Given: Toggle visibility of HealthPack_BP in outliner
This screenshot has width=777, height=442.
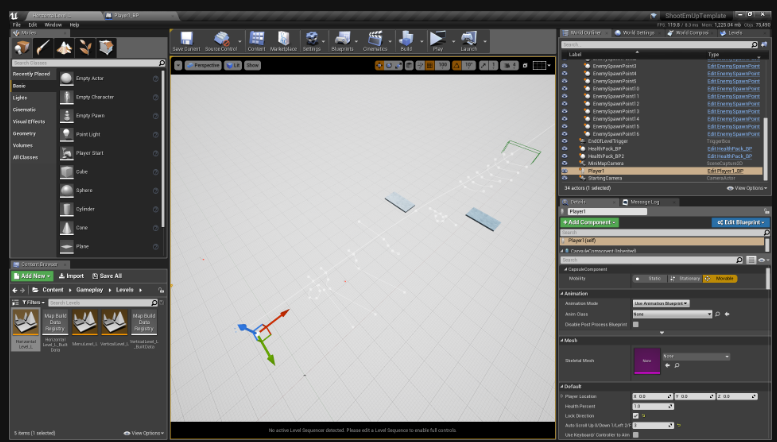Looking at the screenshot, I should coord(564,149).
